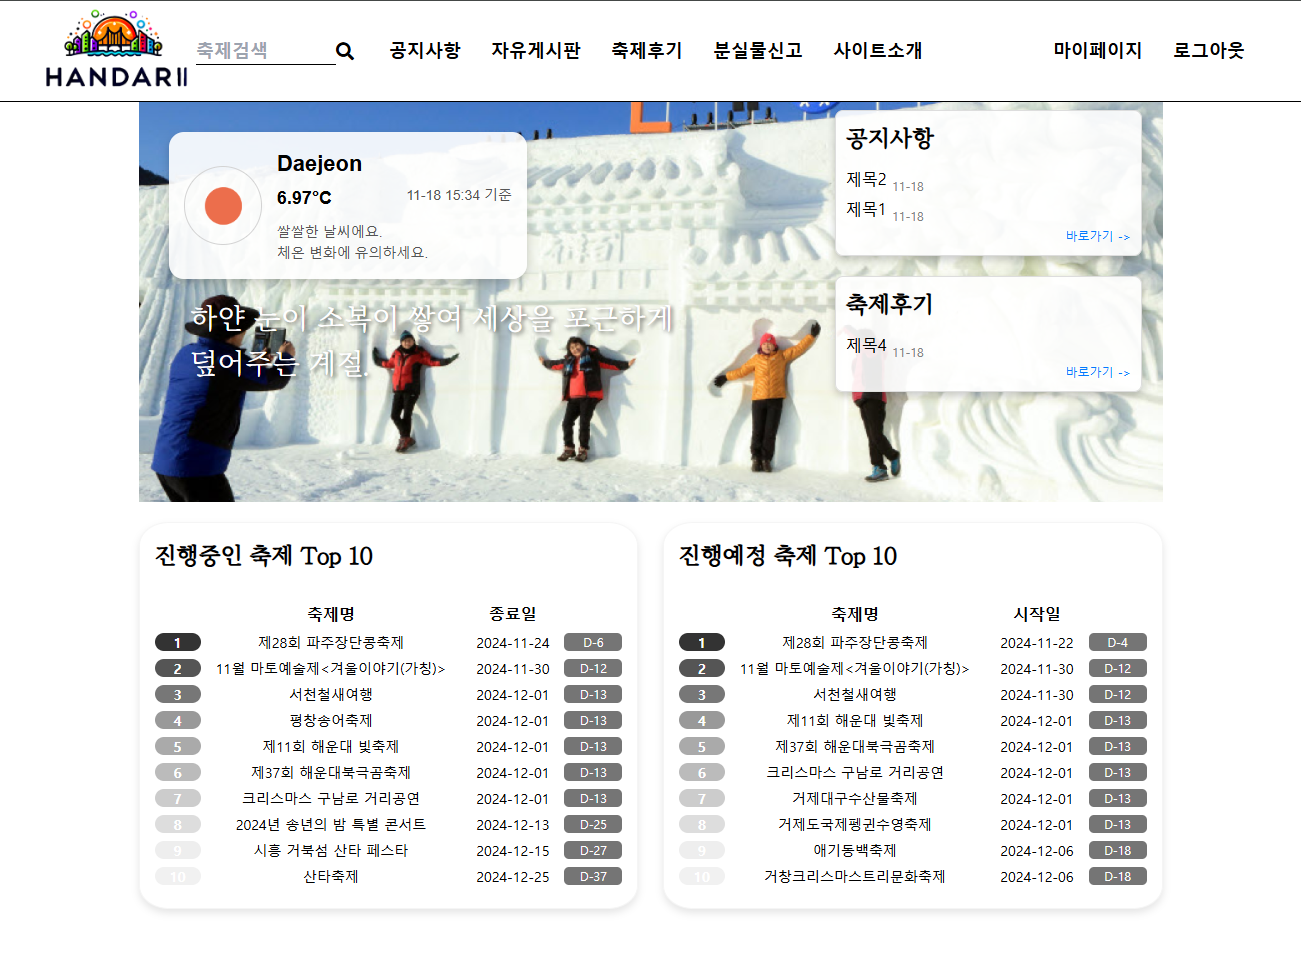This screenshot has width=1301, height=953.
Task: Click the HANDARI logo
Action: pyautogui.click(x=116, y=50)
